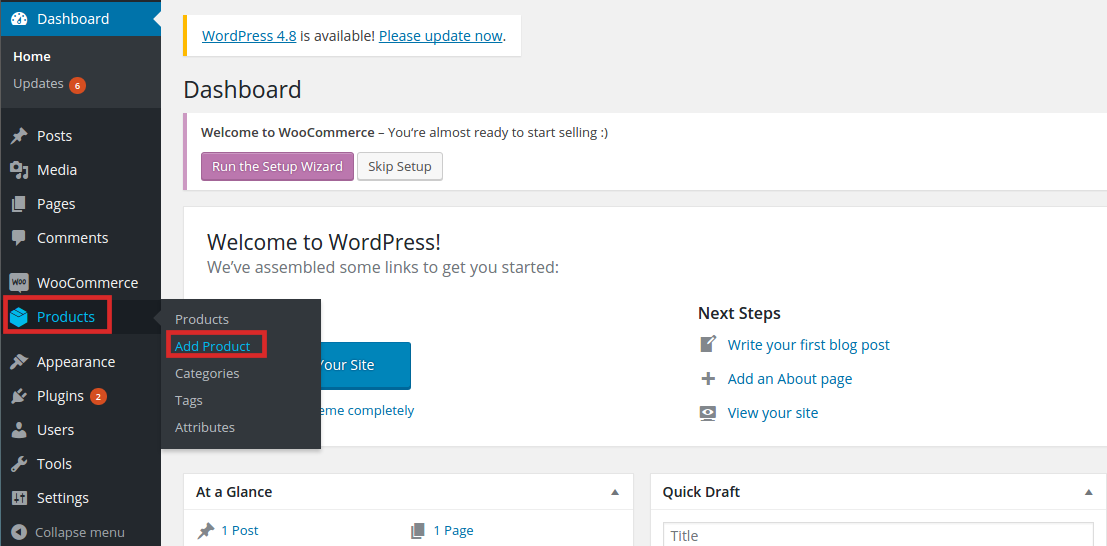Click the WooCommerce woo icon

pyautogui.click(x=19, y=283)
